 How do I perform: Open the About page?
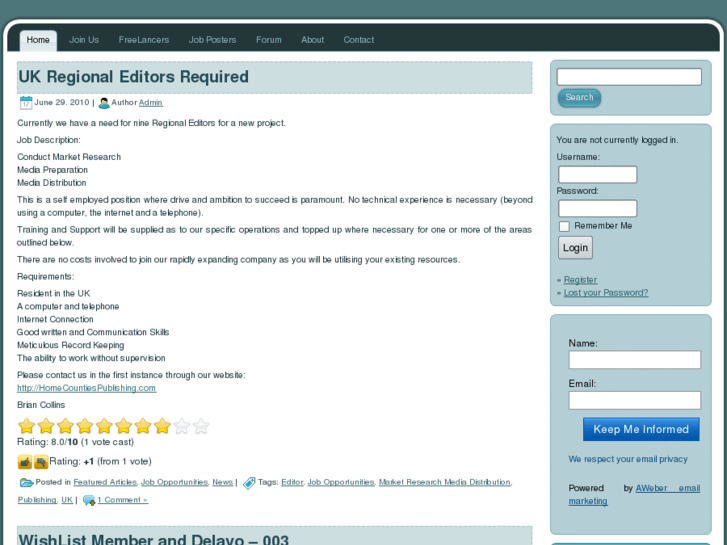point(312,40)
